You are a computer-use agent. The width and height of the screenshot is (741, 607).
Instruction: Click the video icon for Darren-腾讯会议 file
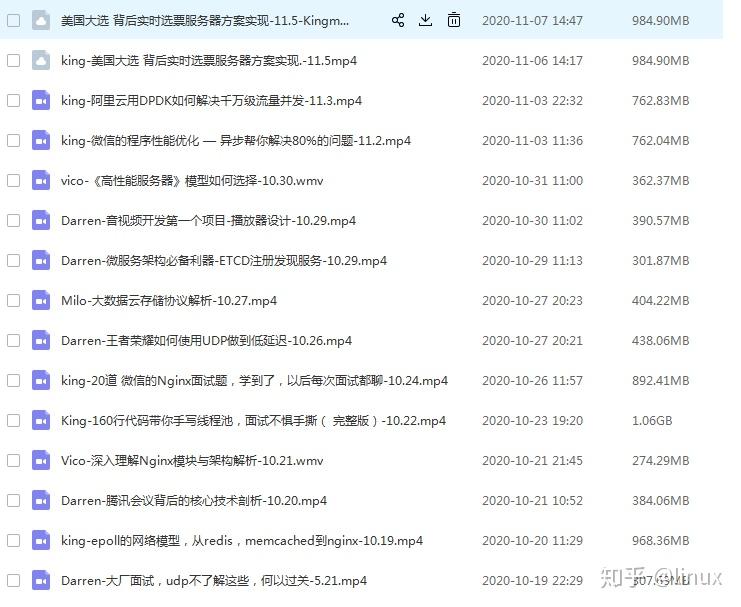(41, 501)
